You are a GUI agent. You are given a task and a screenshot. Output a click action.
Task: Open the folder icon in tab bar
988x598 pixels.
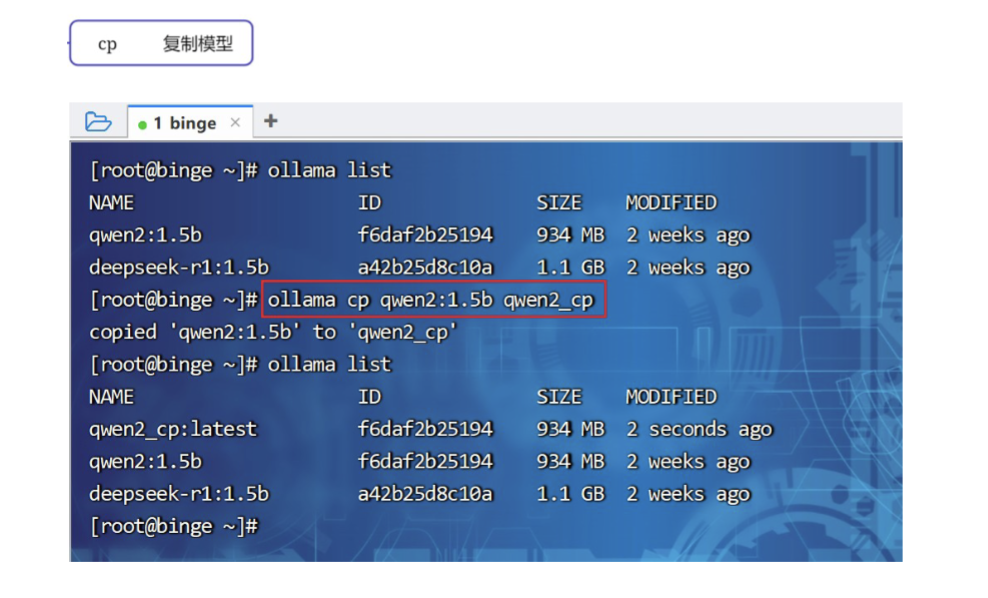point(98,121)
